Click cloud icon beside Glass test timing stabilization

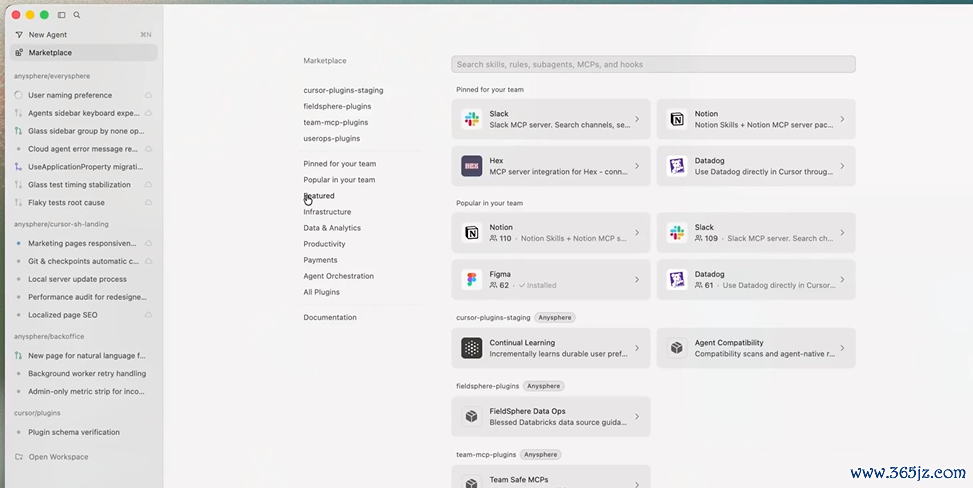[x=148, y=184]
